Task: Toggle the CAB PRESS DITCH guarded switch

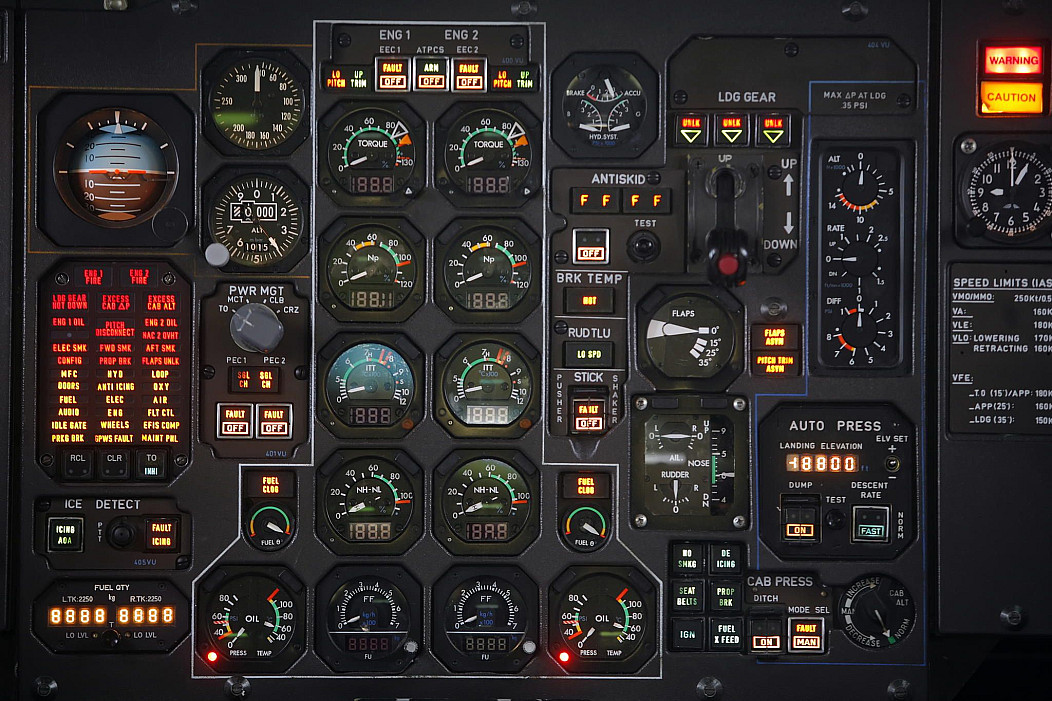Action: [x=766, y=634]
